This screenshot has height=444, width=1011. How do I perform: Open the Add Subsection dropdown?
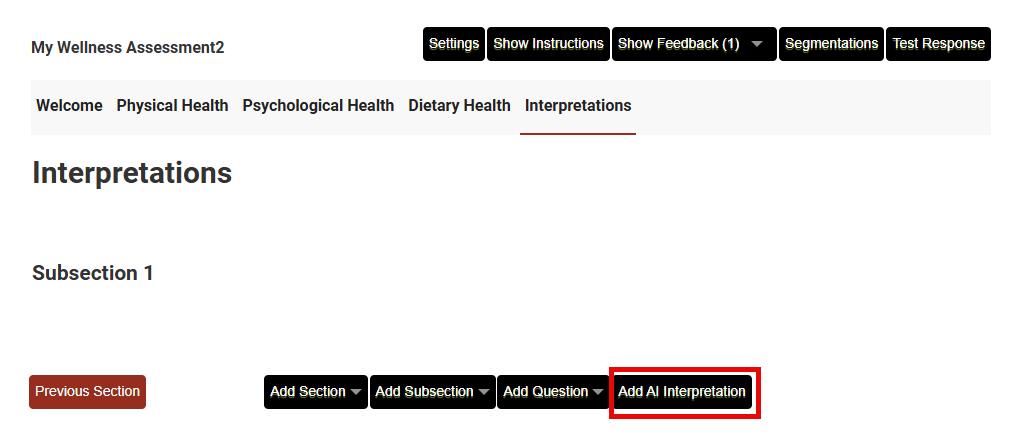point(432,392)
